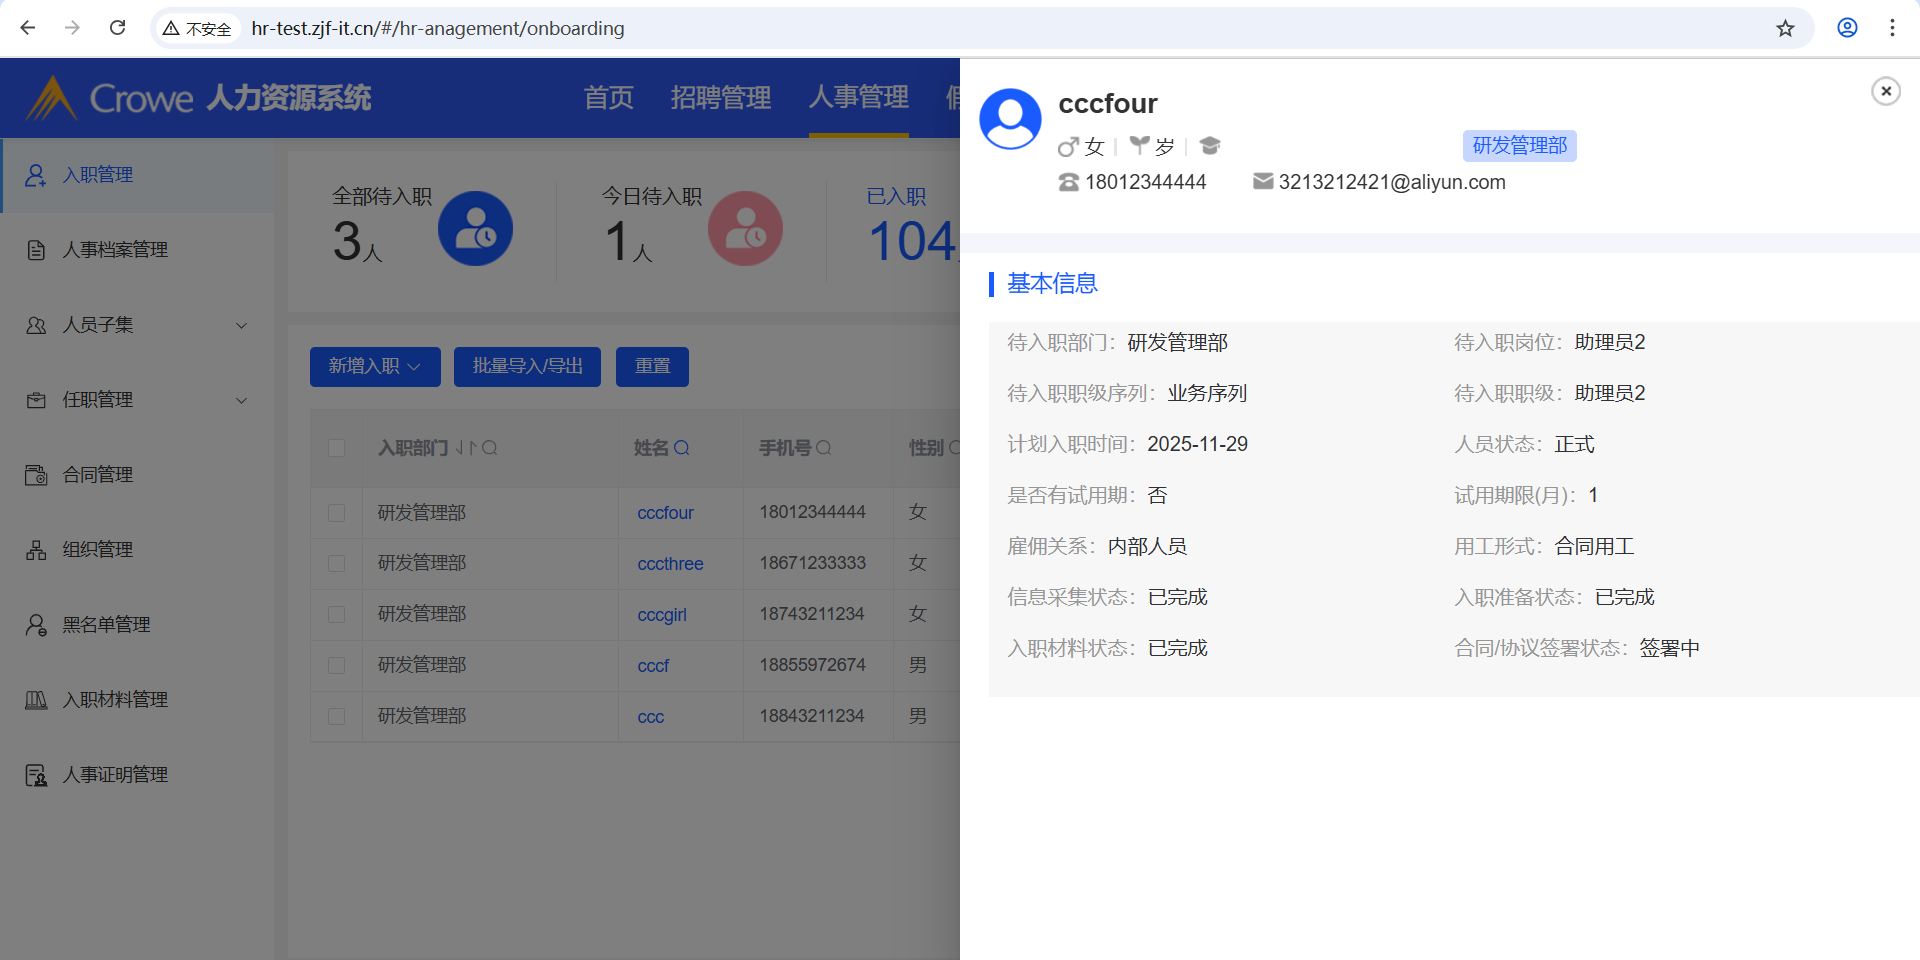The width and height of the screenshot is (1920, 960).
Task: Click the 批量导入/导出 button
Action: point(527,367)
